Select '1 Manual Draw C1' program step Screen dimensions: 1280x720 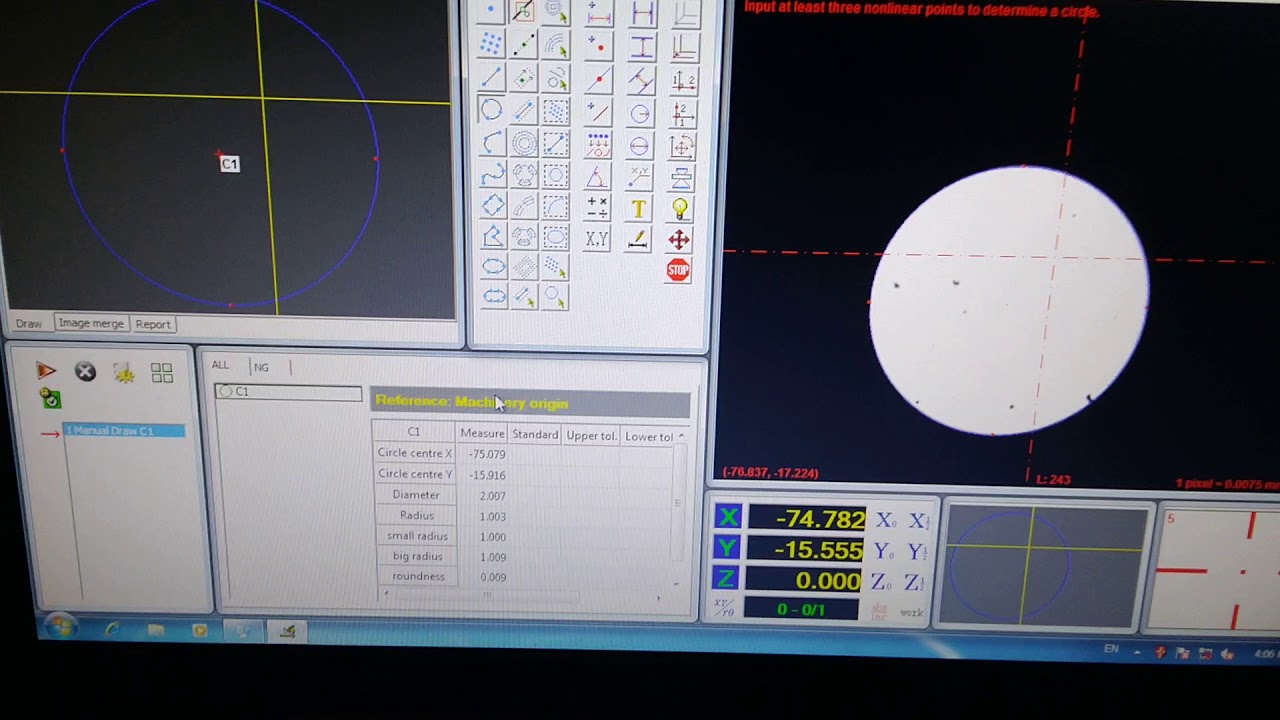124,430
